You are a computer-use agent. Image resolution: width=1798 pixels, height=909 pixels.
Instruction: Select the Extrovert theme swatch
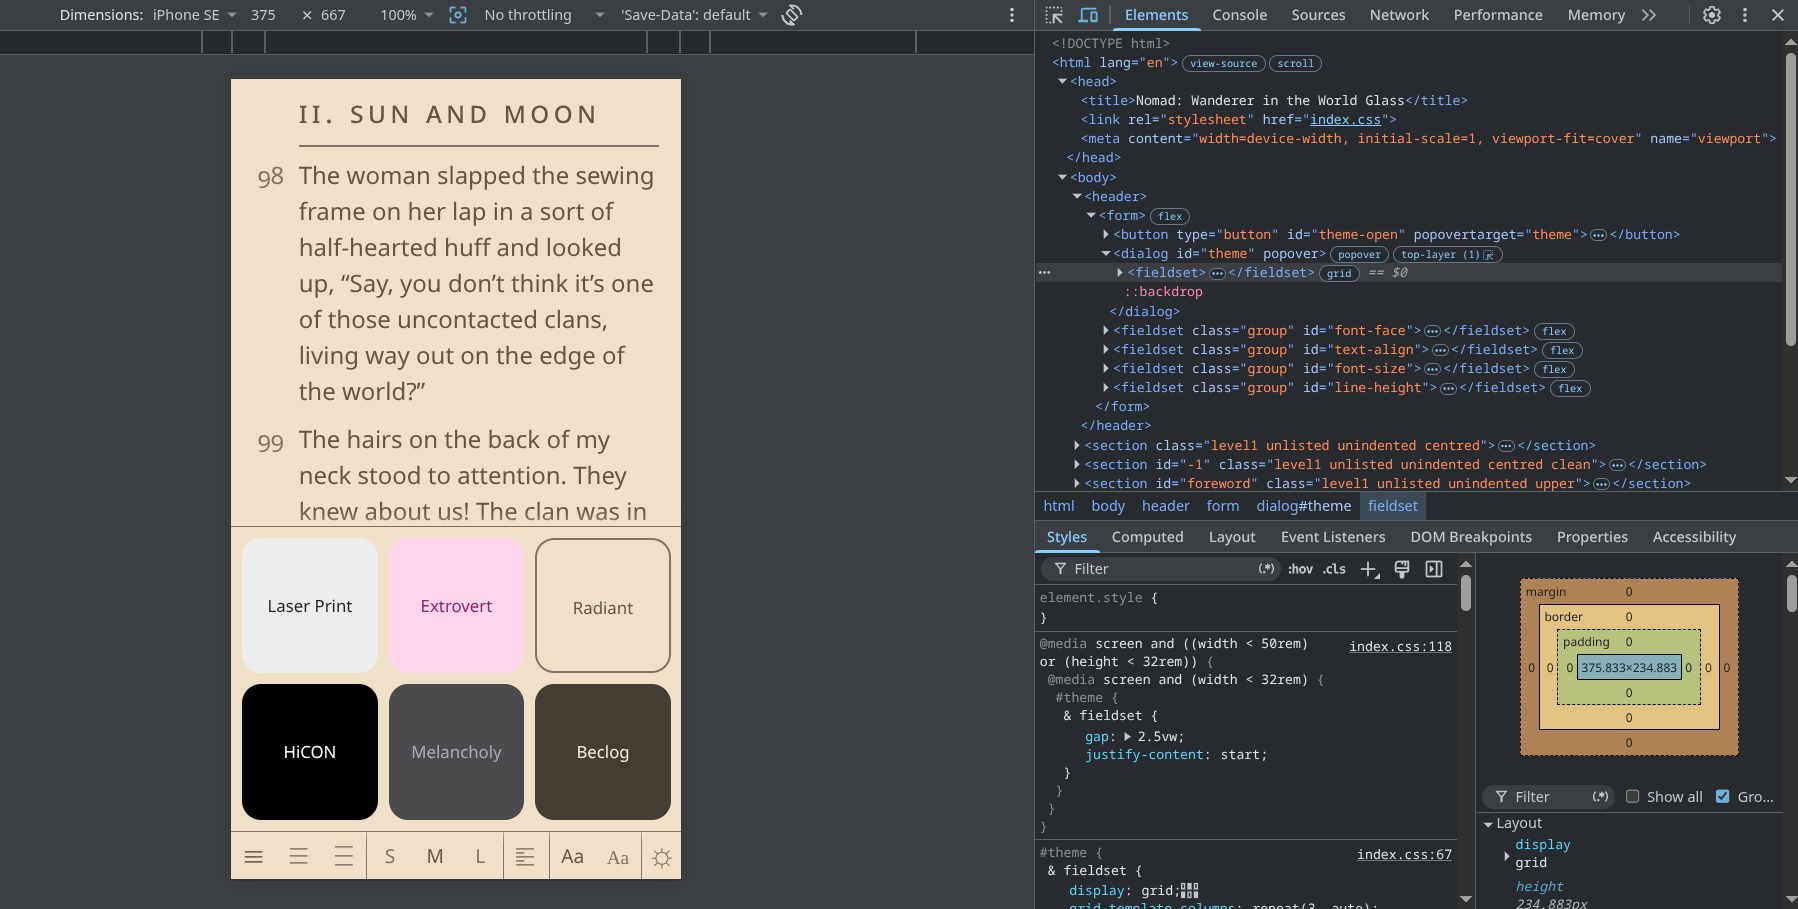click(x=456, y=606)
